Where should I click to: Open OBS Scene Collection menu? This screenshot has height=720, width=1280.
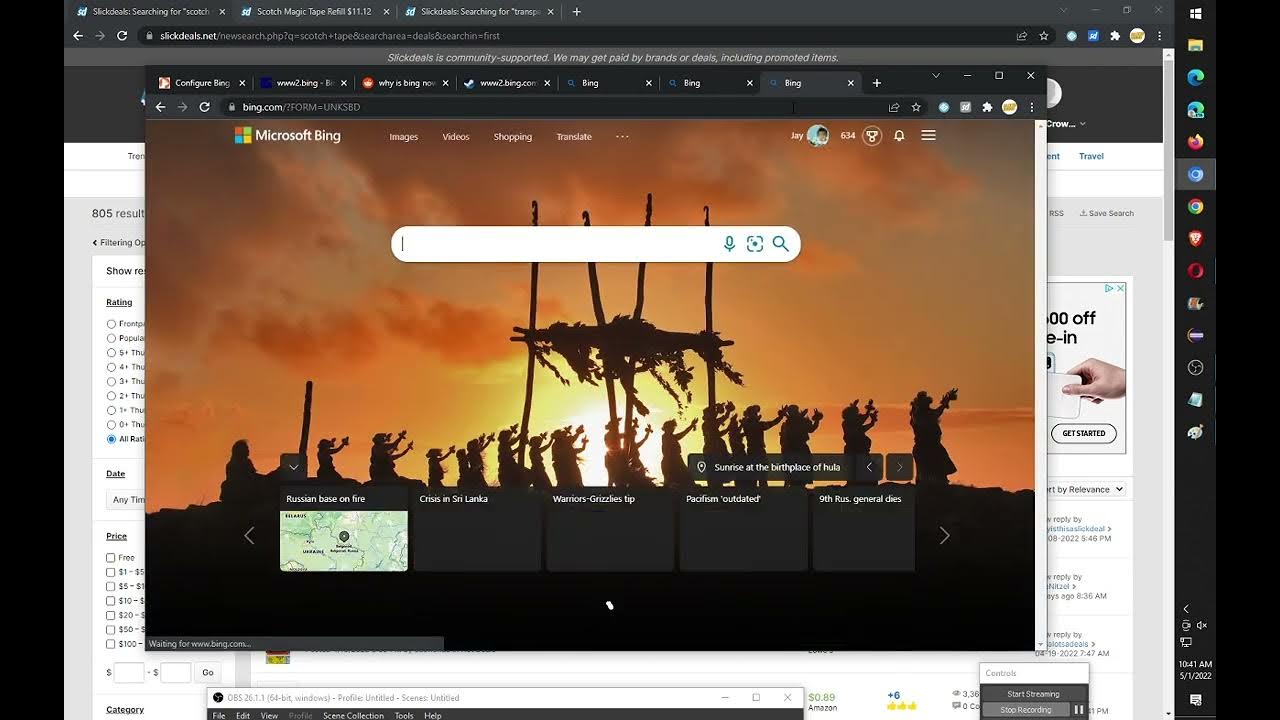point(353,715)
